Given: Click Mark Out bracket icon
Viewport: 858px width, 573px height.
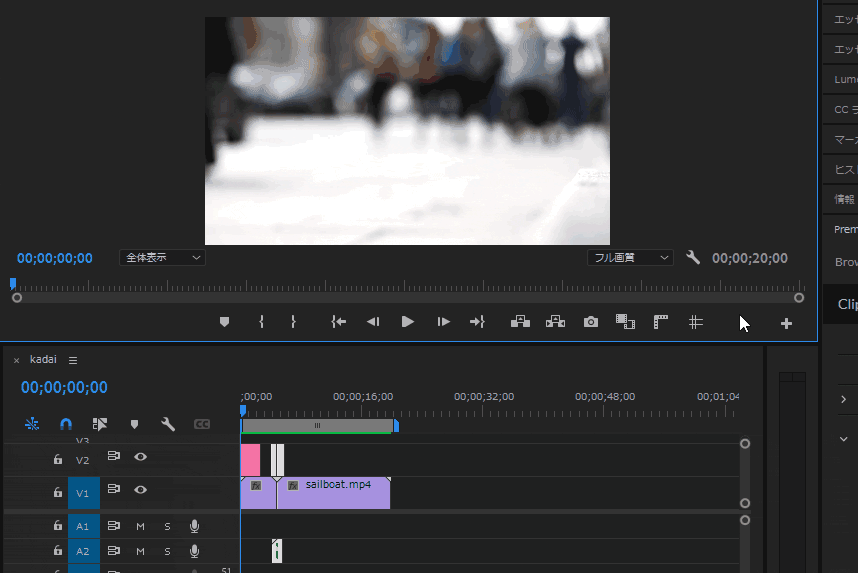Looking at the screenshot, I should coord(293,322).
